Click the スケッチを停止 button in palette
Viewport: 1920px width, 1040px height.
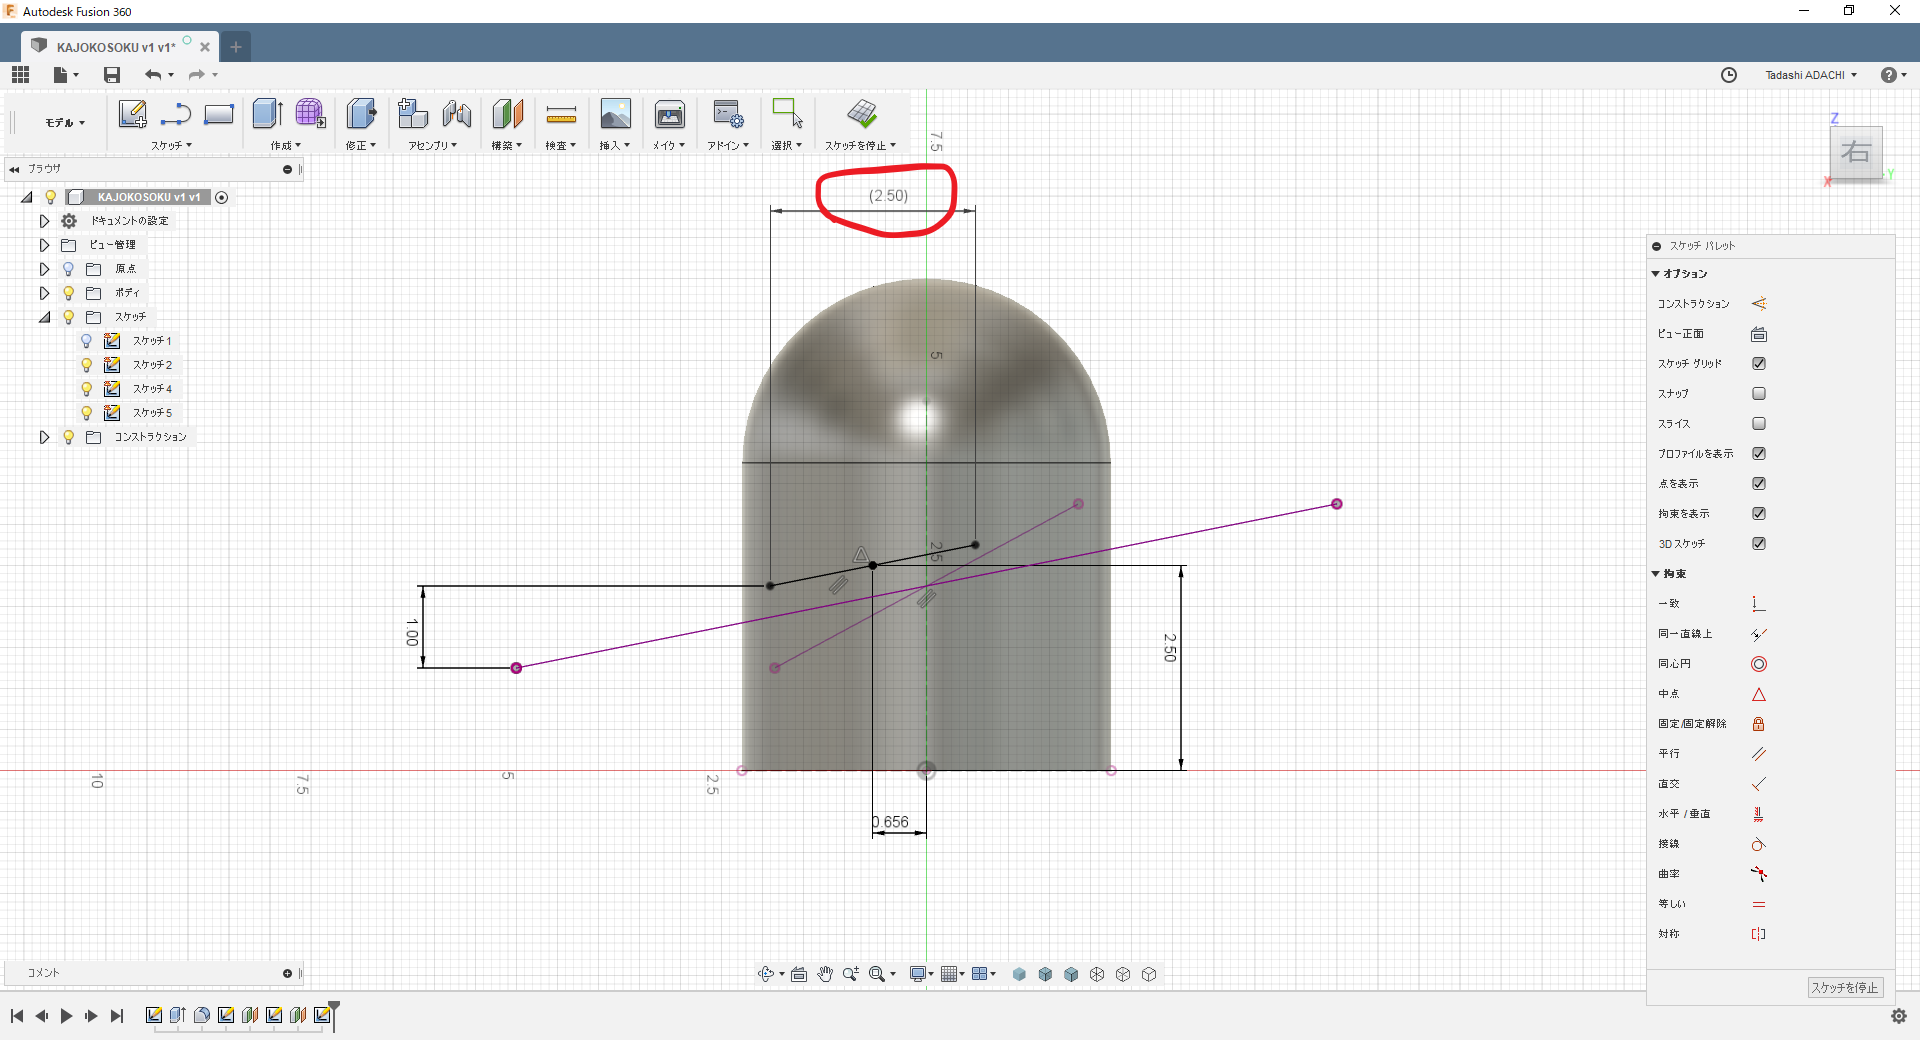pos(1845,988)
